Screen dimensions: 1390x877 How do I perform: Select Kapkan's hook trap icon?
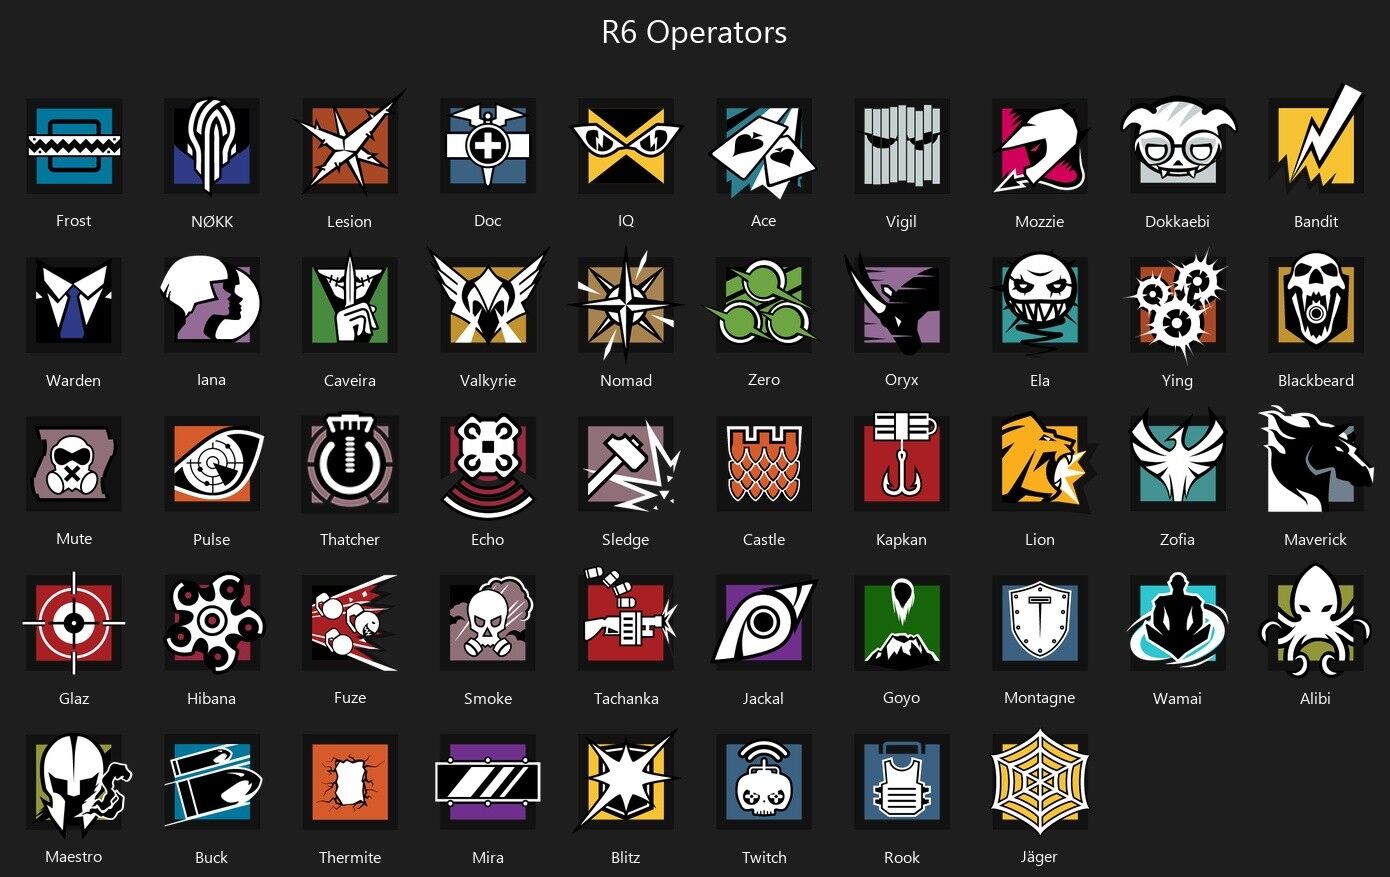coord(902,463)
